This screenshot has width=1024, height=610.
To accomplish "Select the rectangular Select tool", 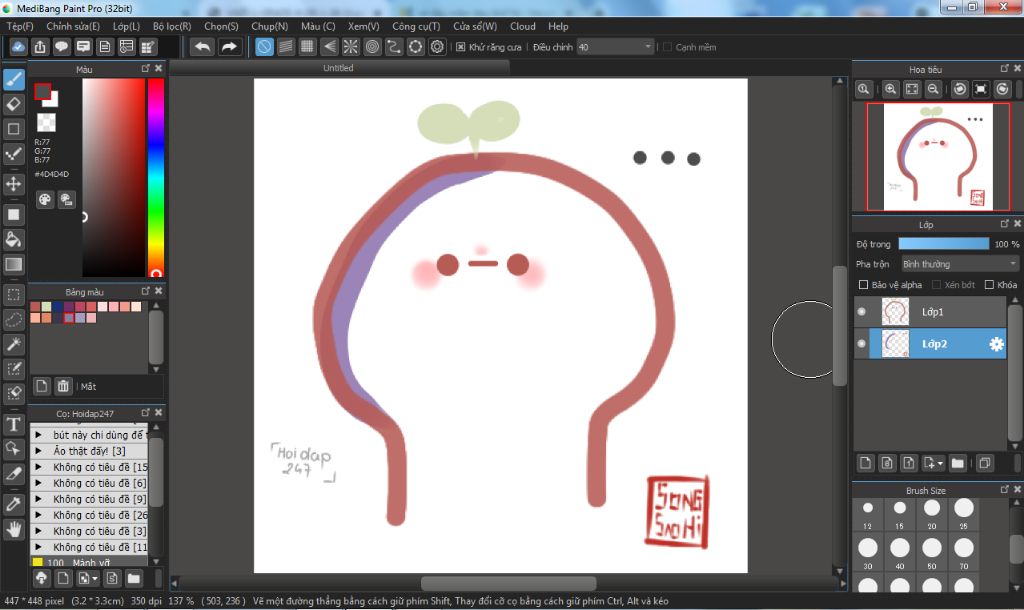I will (14, 295).
